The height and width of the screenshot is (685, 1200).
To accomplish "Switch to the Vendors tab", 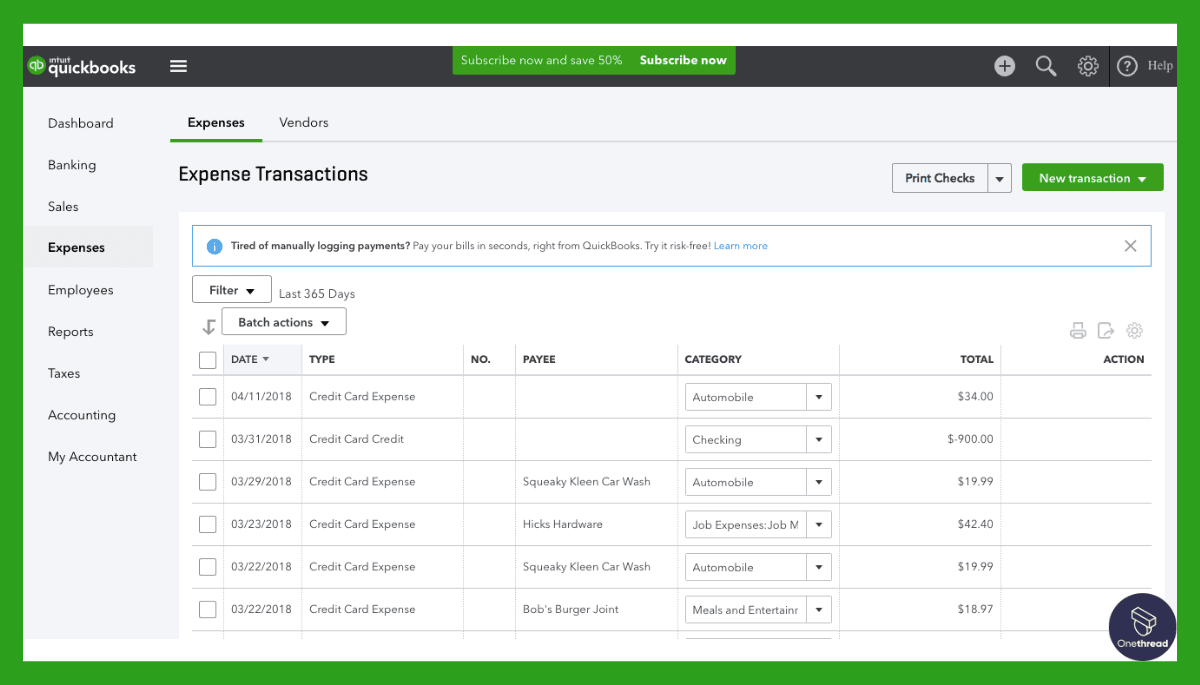I will point(304,122).
